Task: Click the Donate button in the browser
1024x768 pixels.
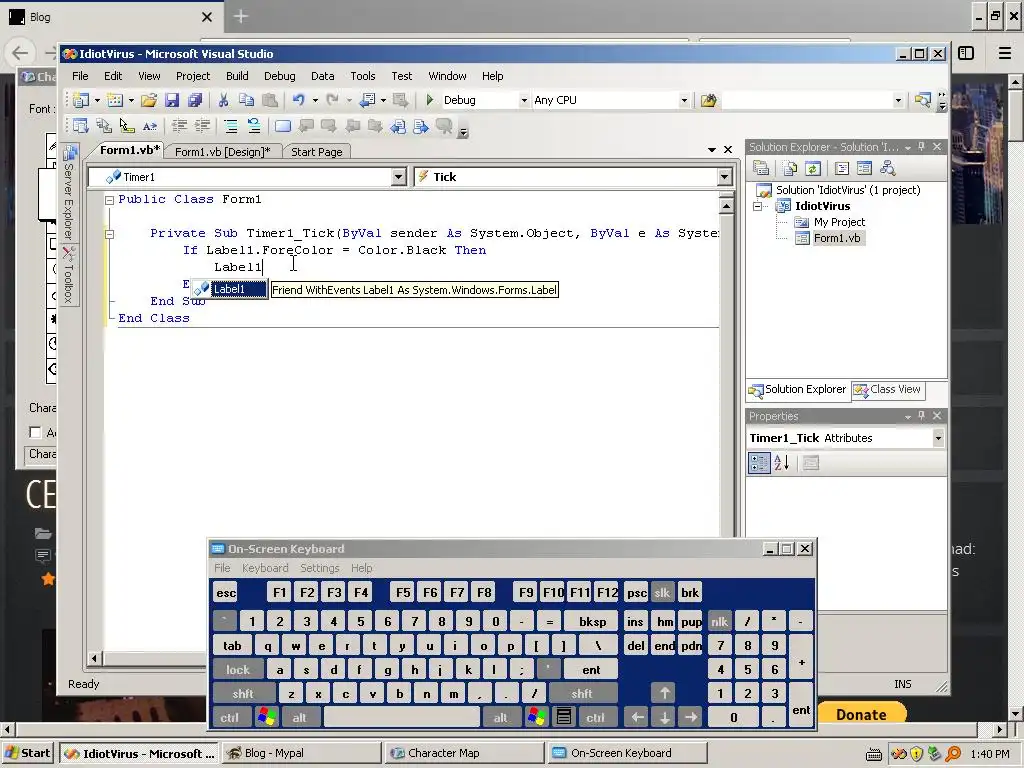Action: tap(861, 714)
